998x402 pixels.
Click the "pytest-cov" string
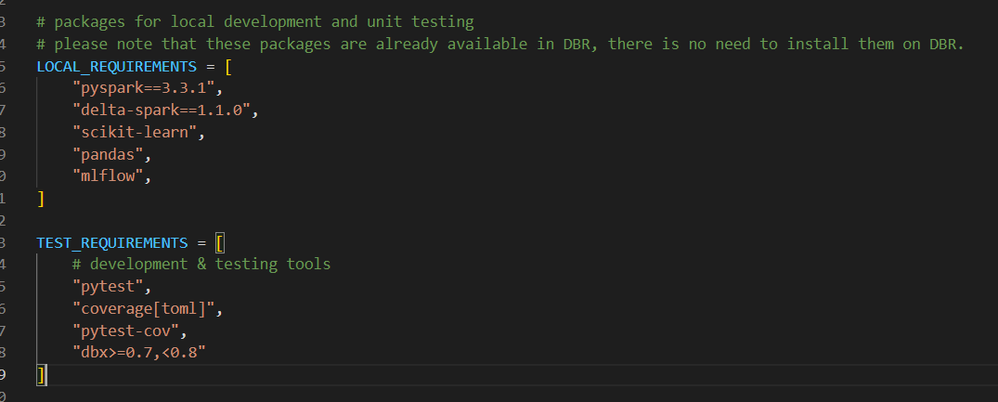point(126,331)
